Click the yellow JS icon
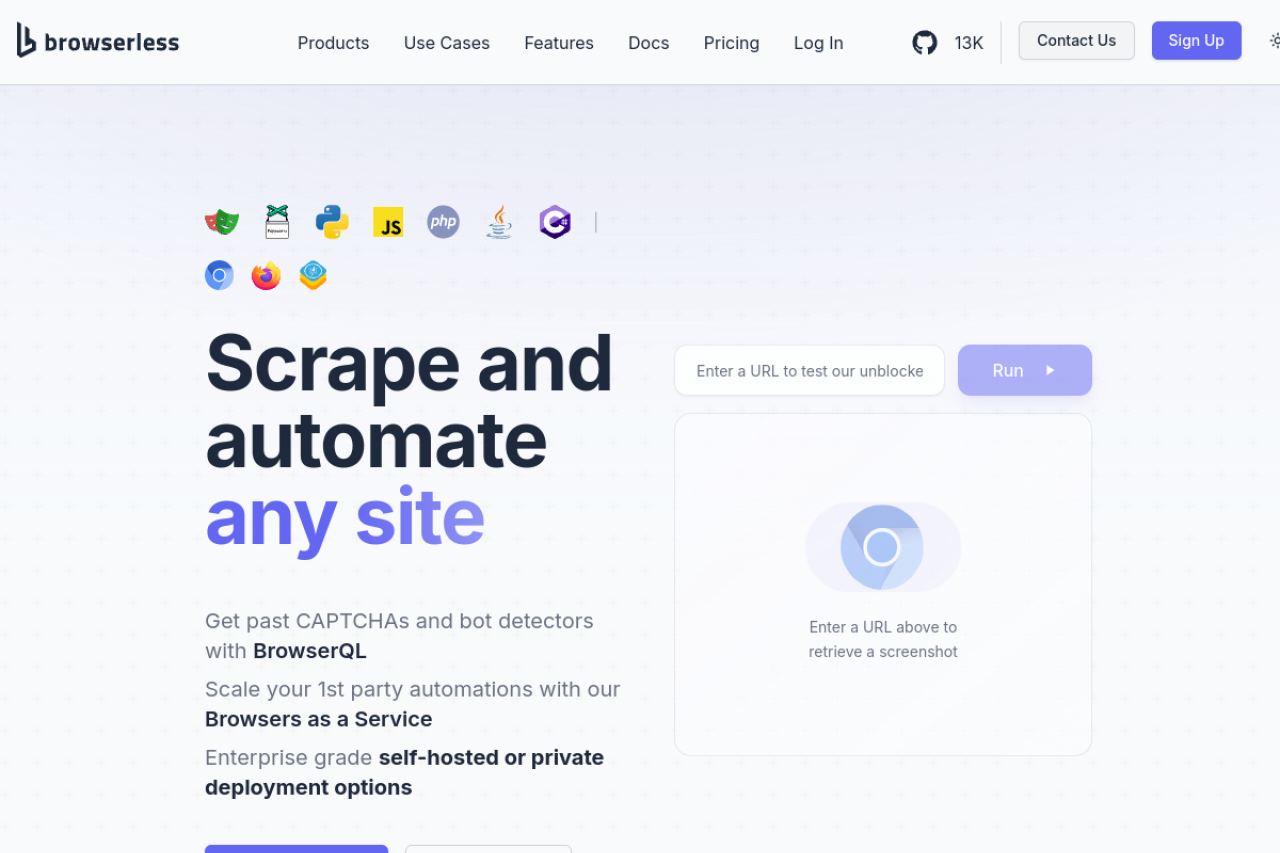1280x853 pixels. 388,222
